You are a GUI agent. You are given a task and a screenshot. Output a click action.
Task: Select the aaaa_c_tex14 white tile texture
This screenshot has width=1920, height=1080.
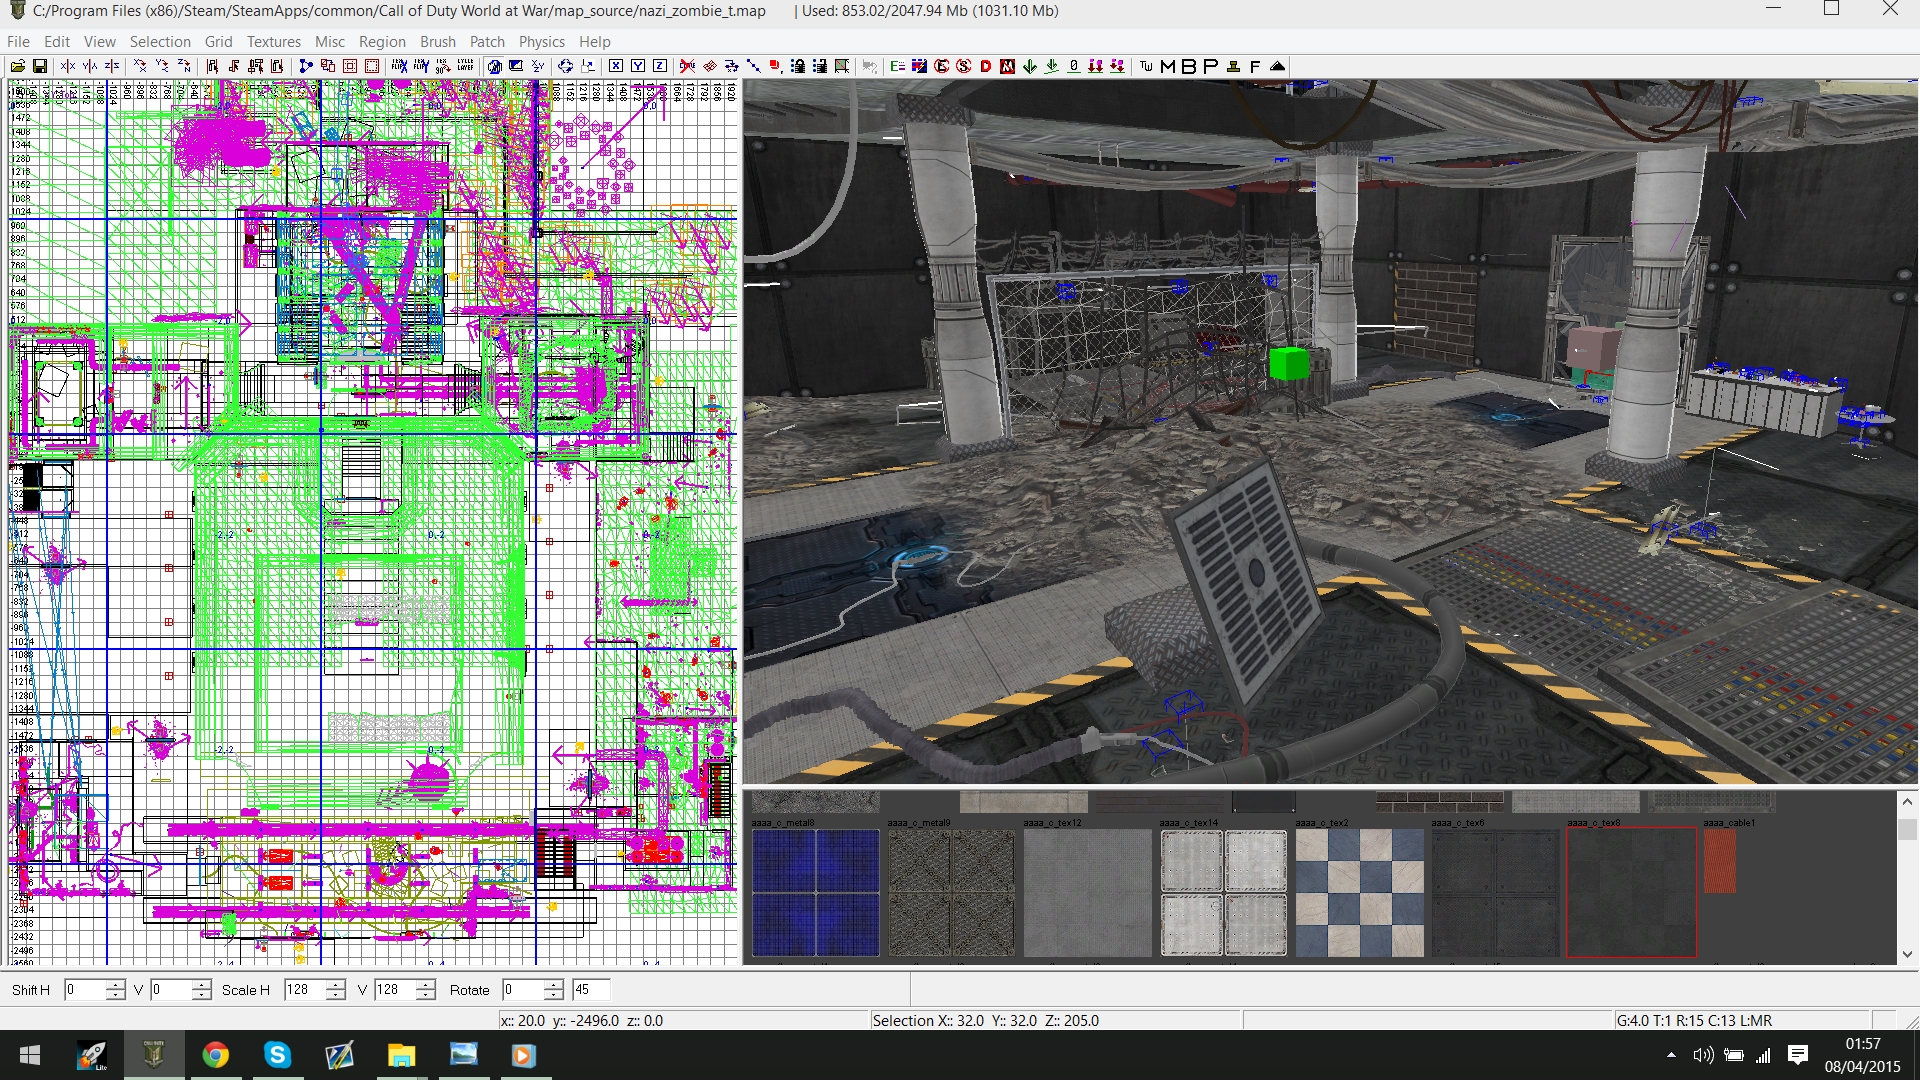click(x=1223, y=893)
